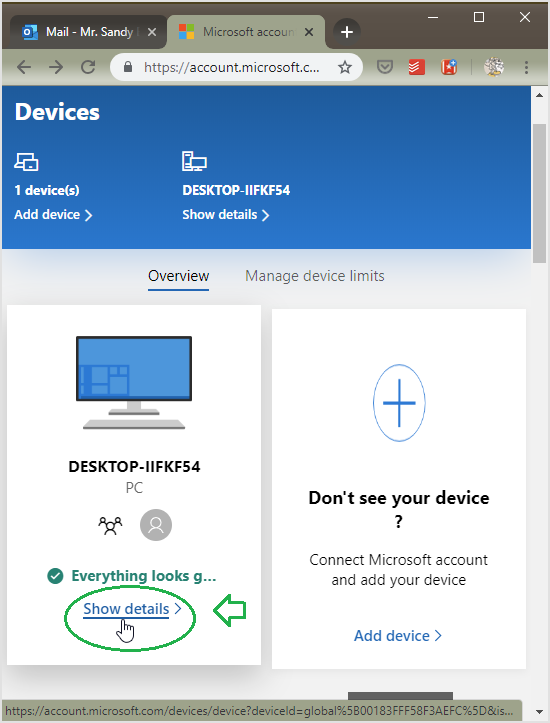This screenshot has height=723, width=550.
Task: Click the scrollbar up arrow
Action: click(539, 95)
